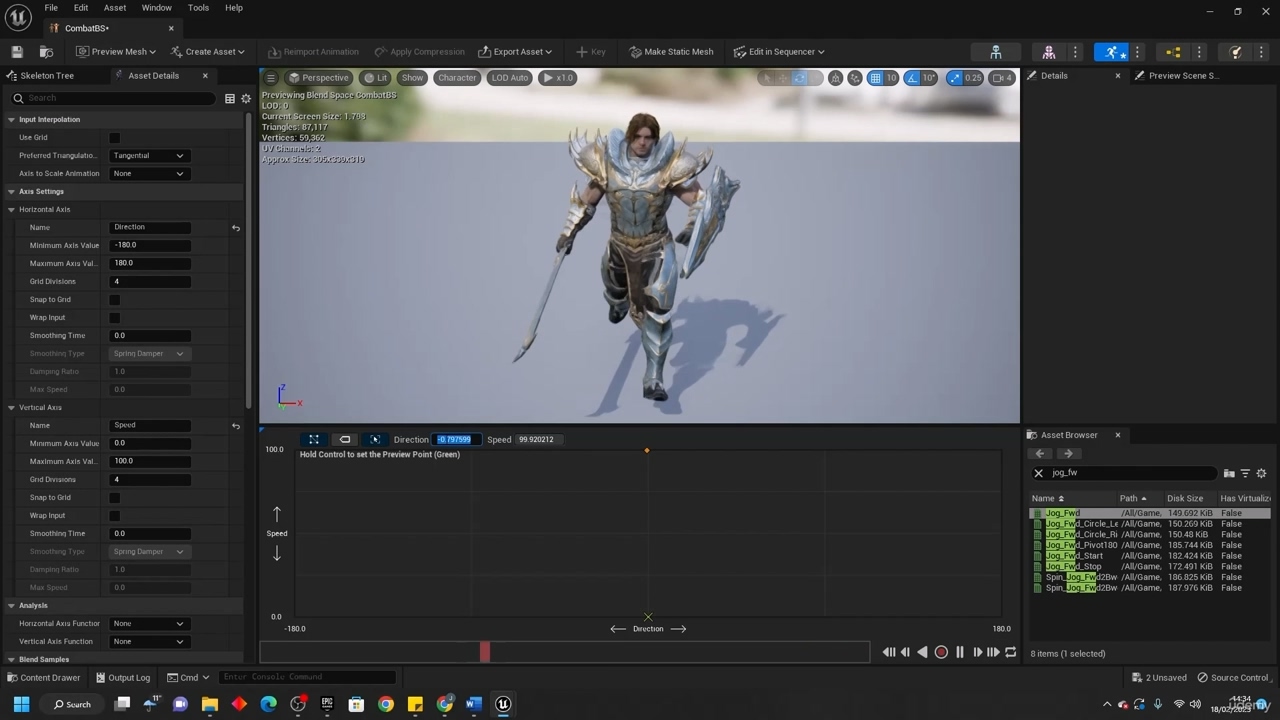This screenshot has width=1280, height=720.
Task: Open Asset Details settings gear
Action: [x=246, y=98]
